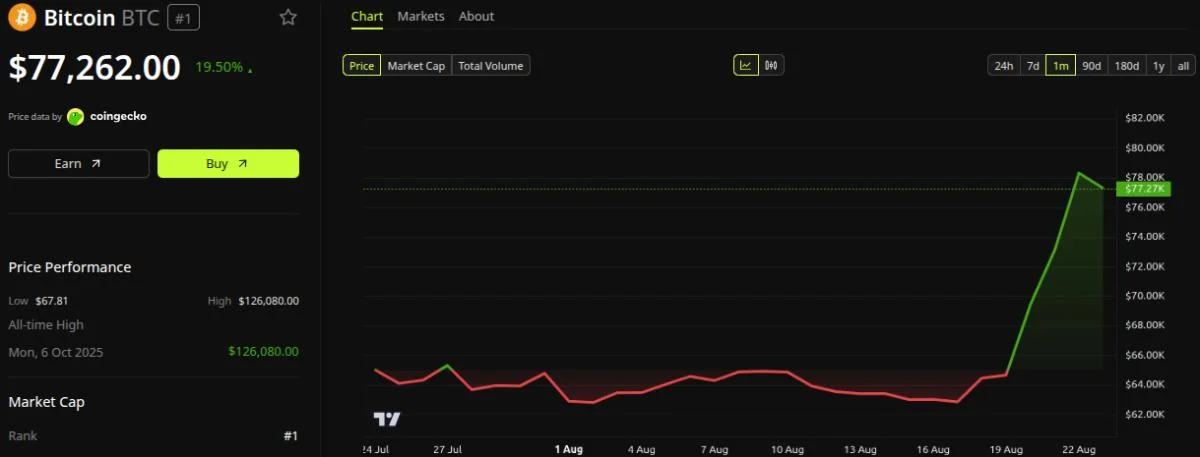Select the Price chart mode

(362, 65)
